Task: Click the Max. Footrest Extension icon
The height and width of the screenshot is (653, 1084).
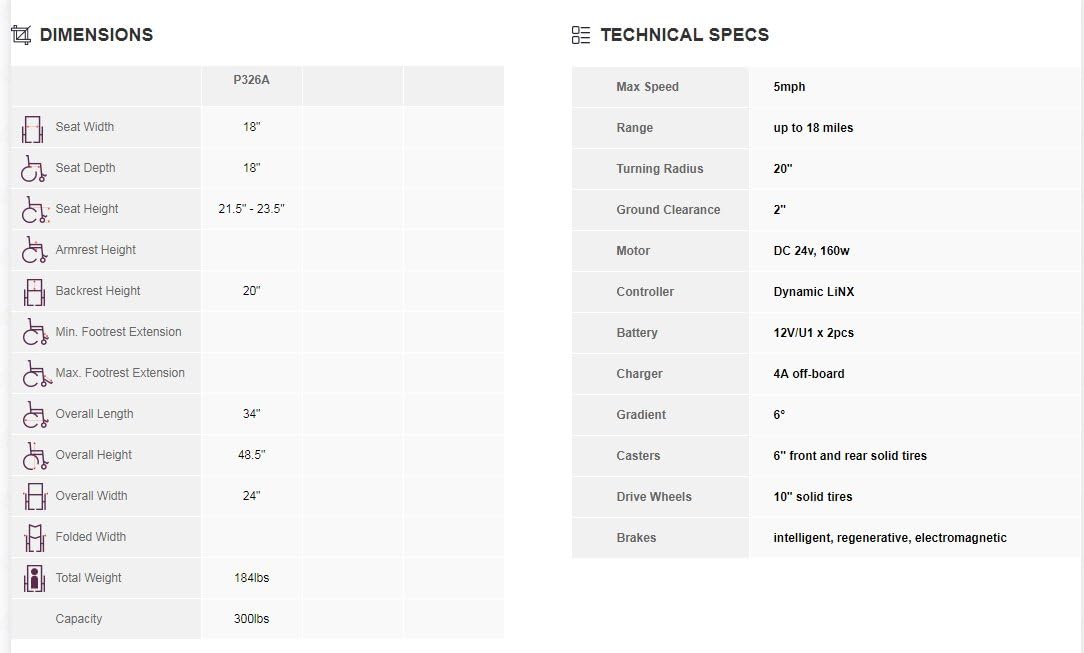Action: (37, 374)
